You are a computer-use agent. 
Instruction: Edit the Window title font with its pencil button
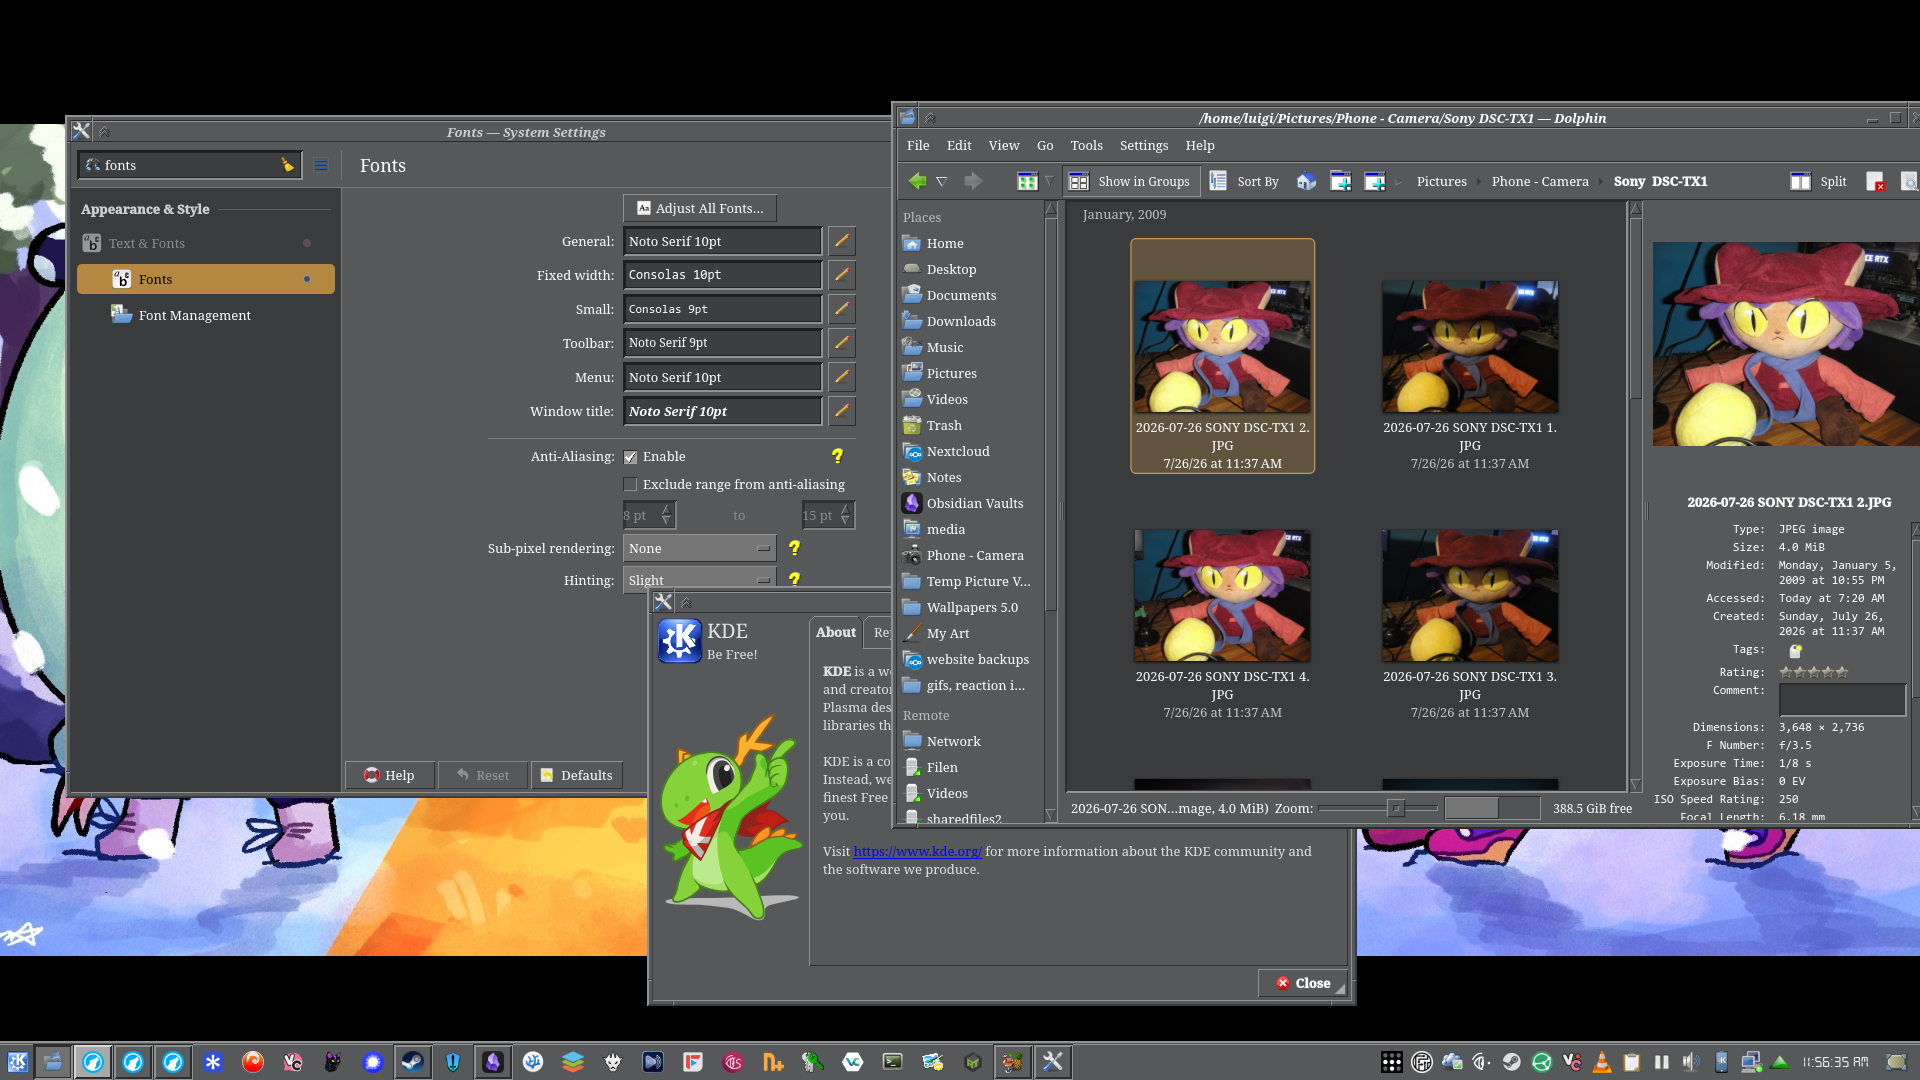pyautogui.click(x=842, y=411)
